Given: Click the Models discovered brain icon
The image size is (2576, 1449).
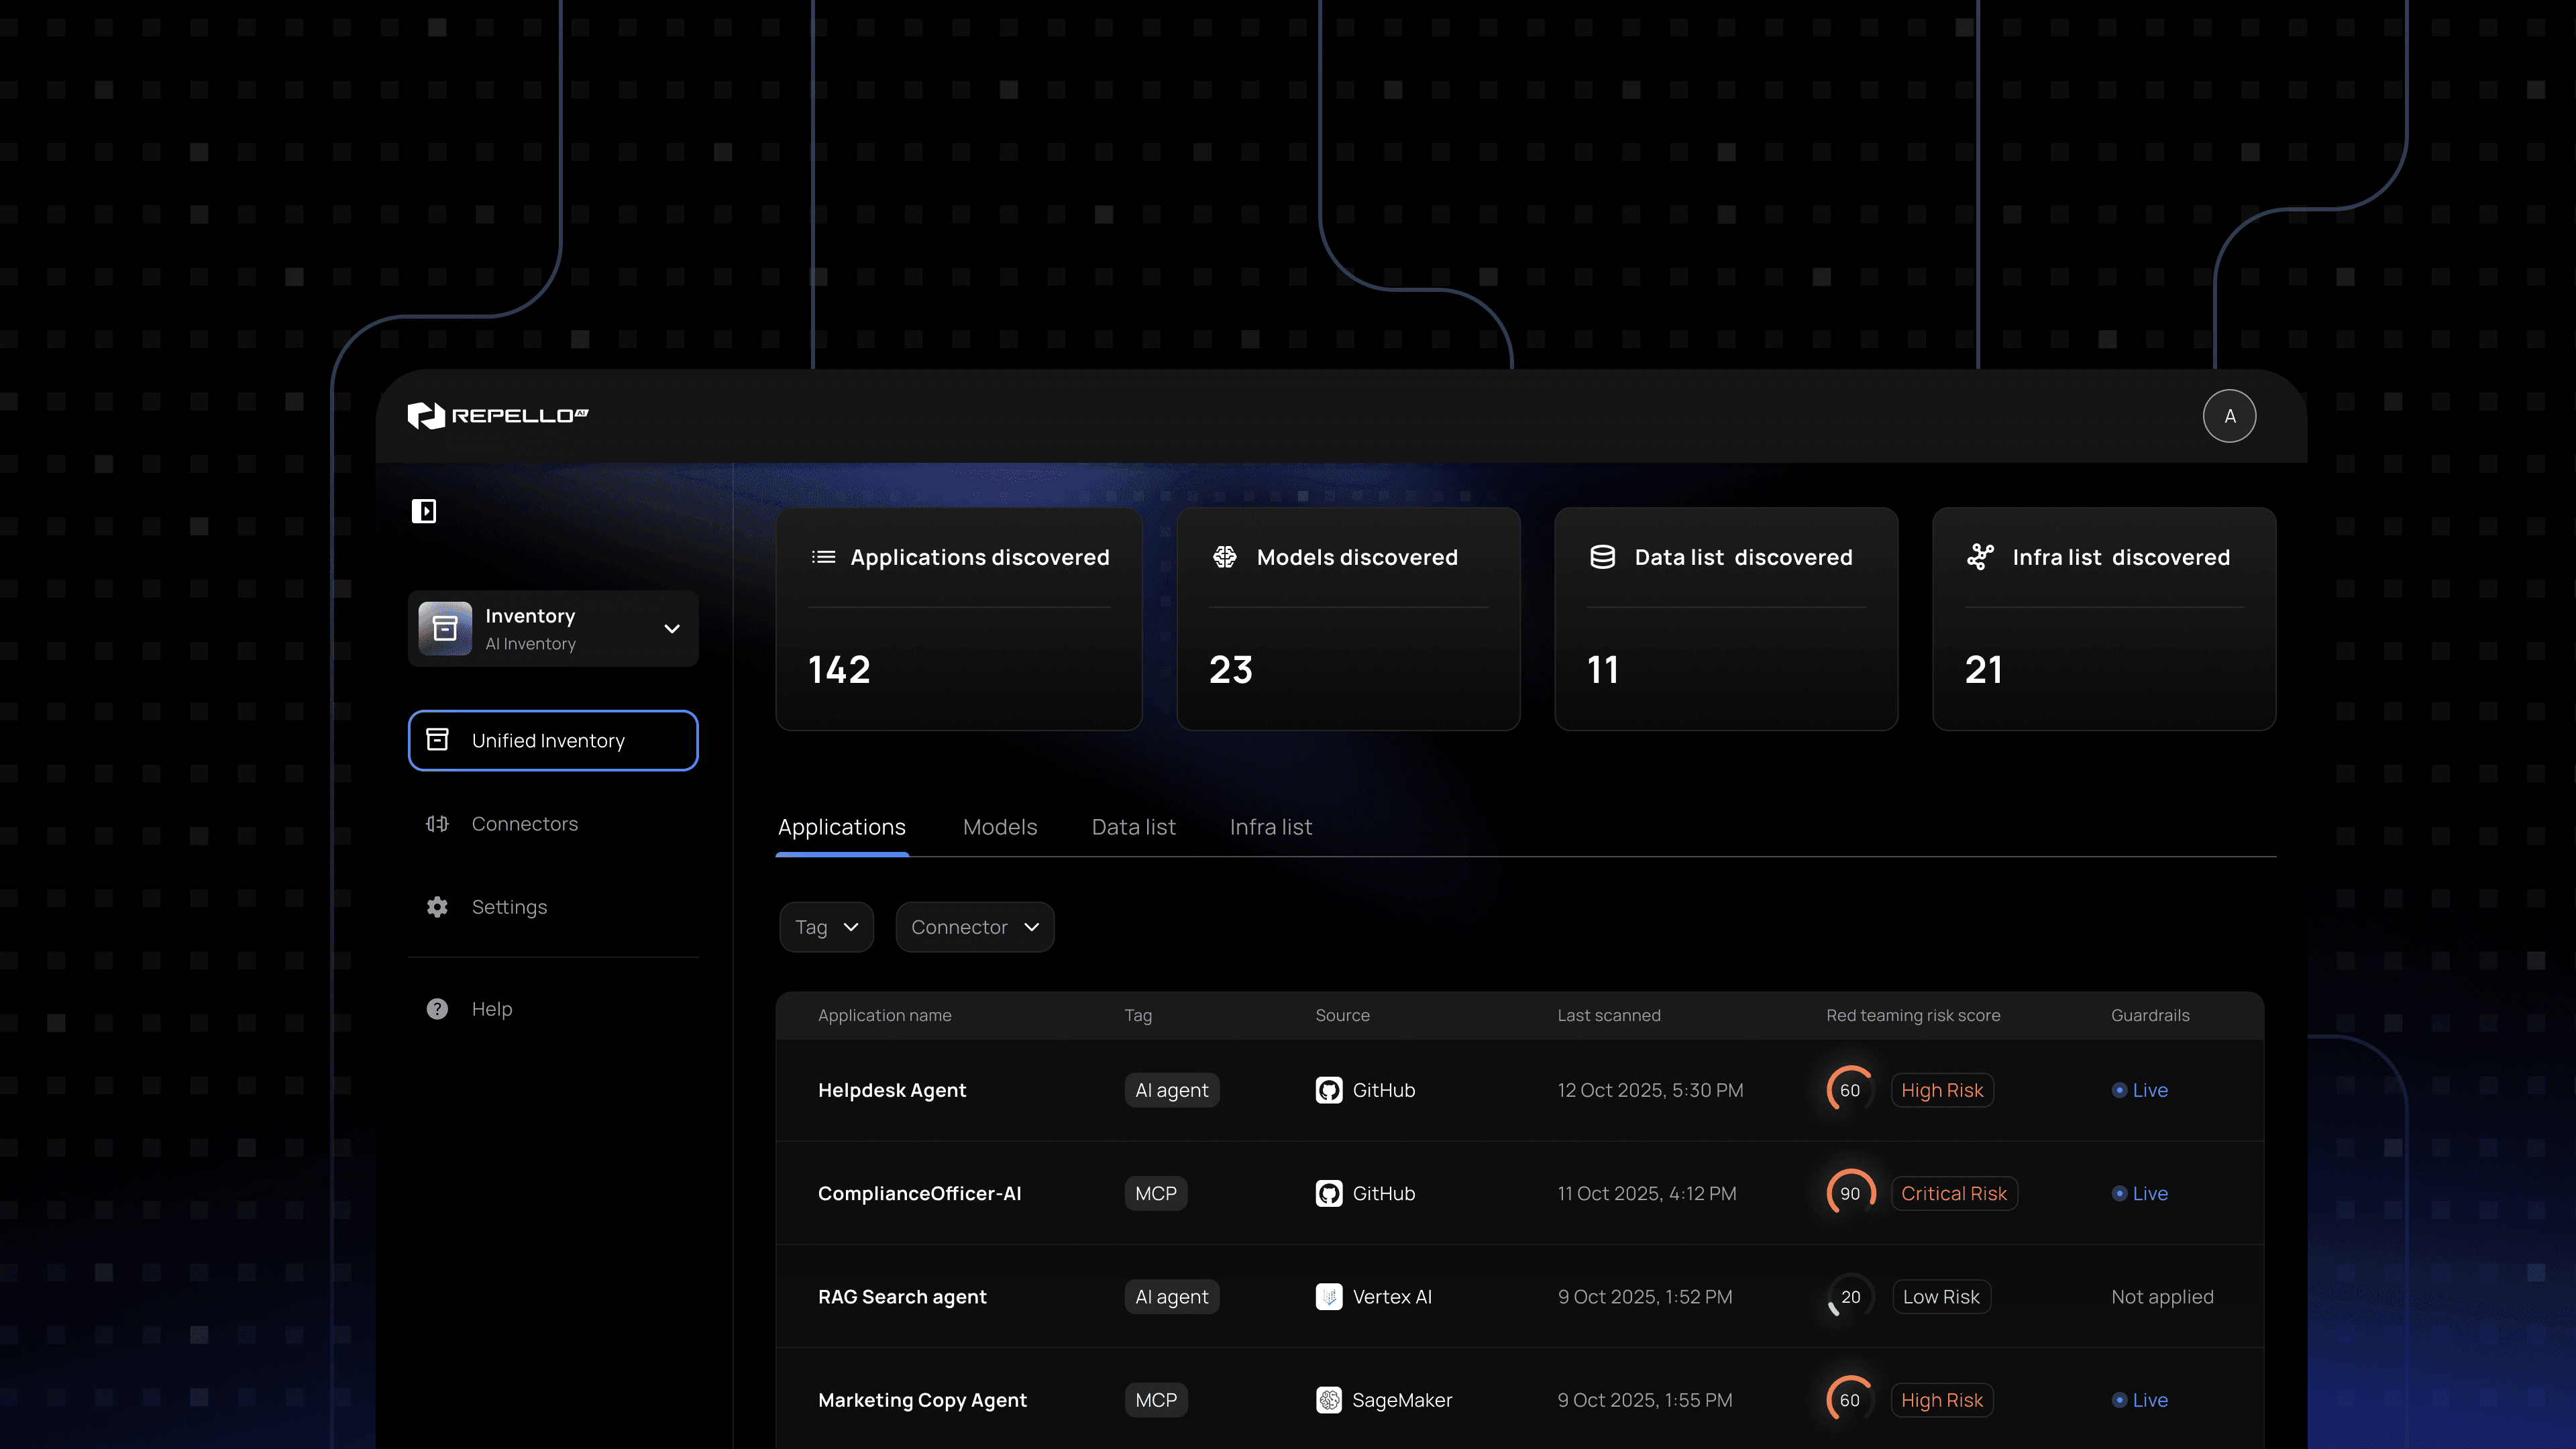Looking at the screenshot, I should click(x=1224, y=557).
